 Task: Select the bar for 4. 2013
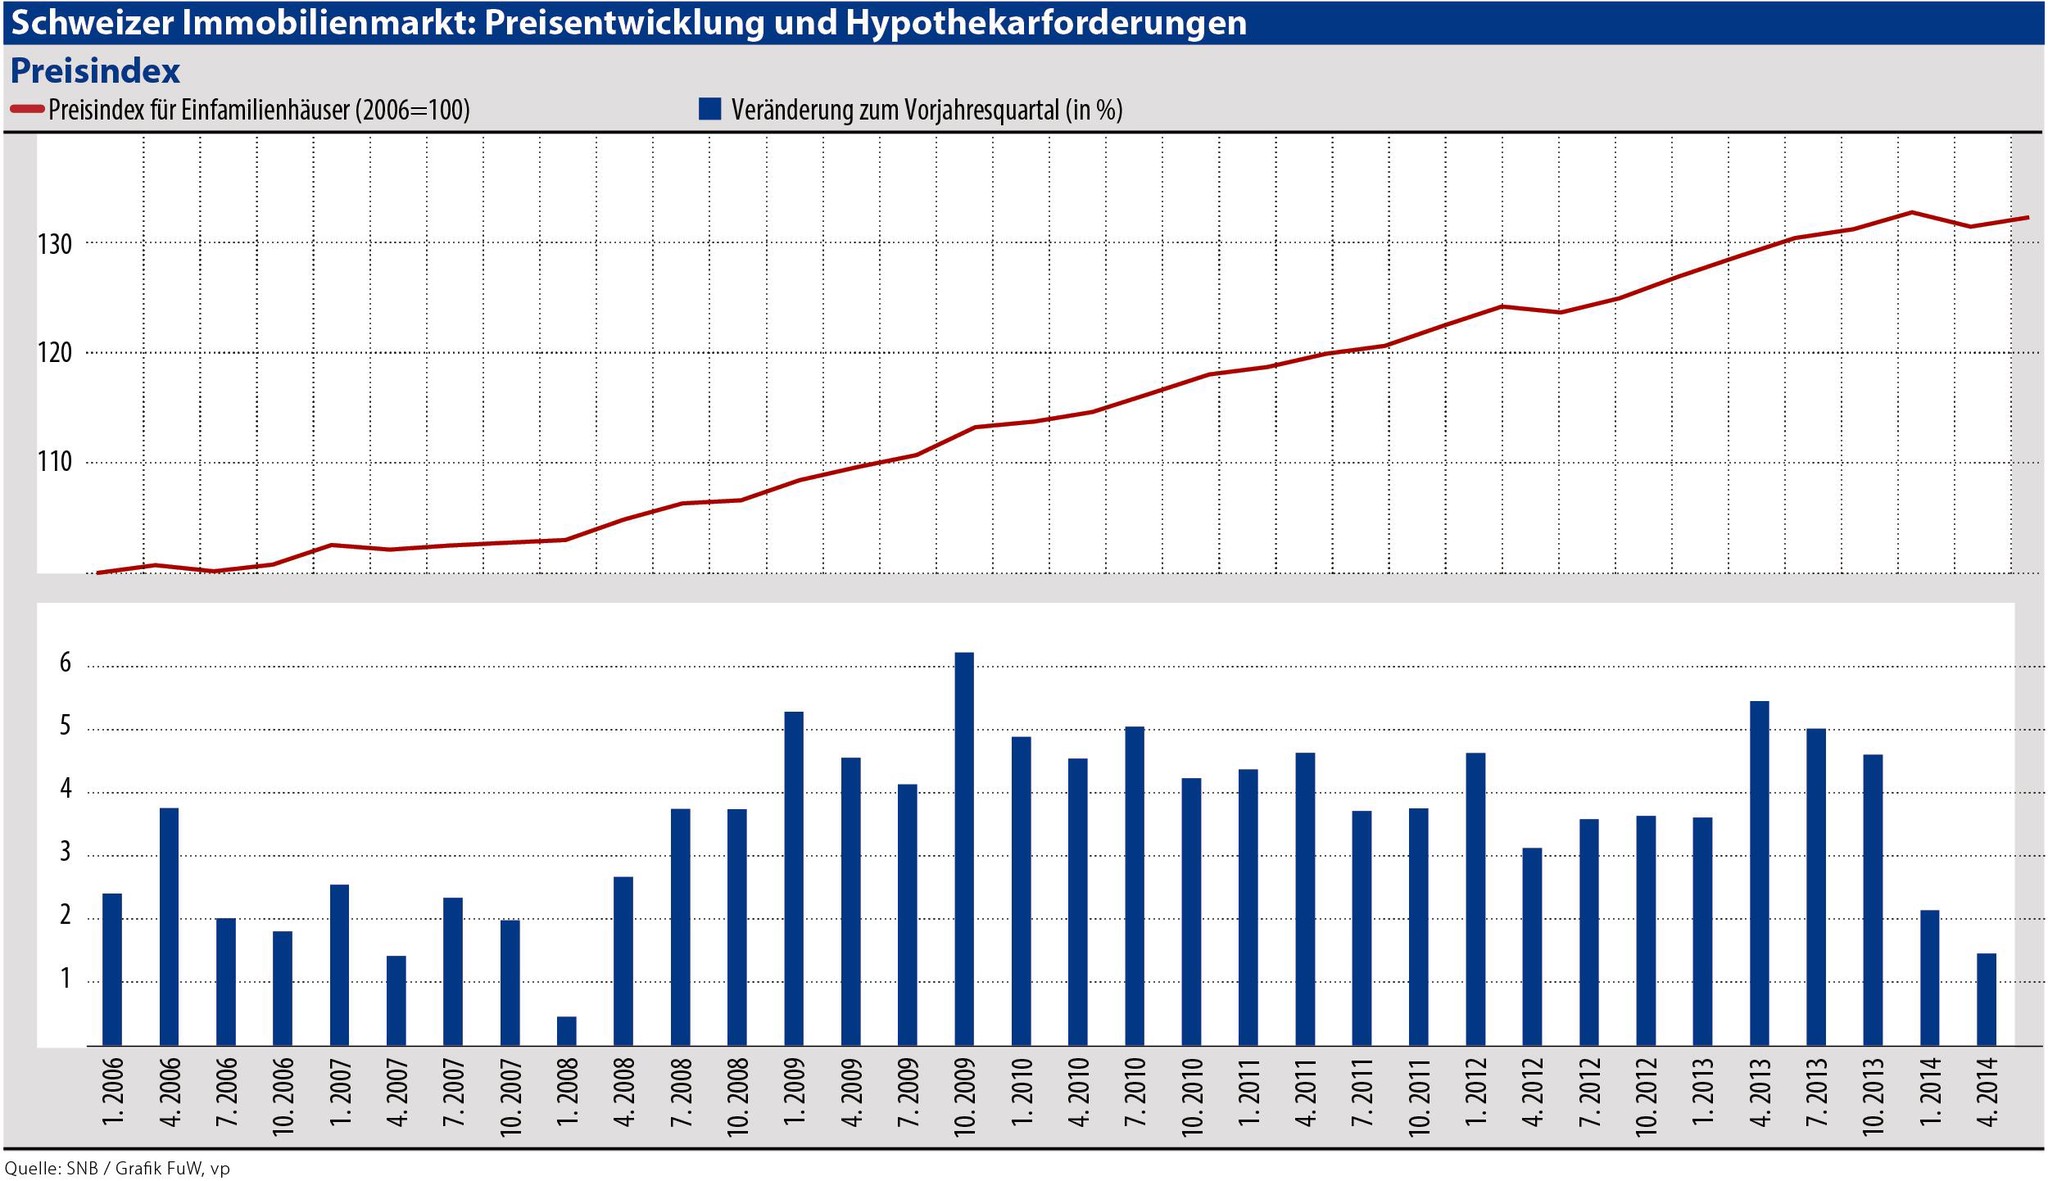1759,873
